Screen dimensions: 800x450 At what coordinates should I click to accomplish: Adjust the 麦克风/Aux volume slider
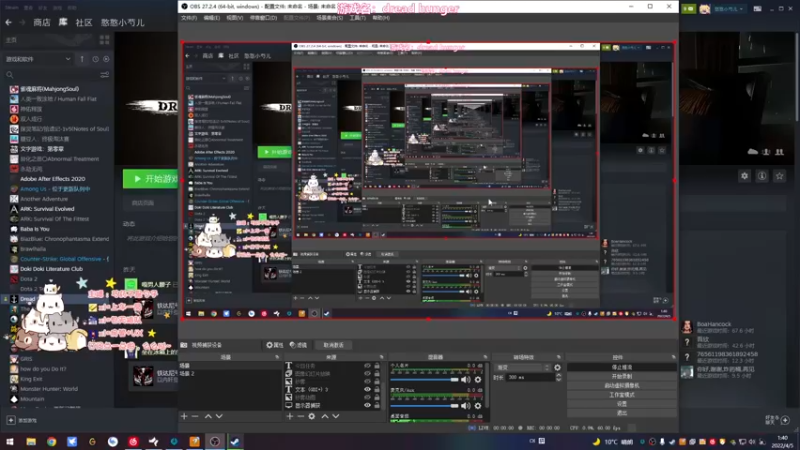pos(424,406)
